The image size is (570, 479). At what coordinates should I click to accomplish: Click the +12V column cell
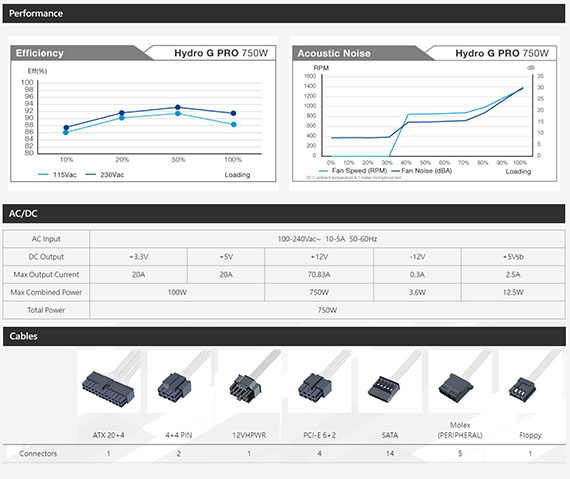tap(319, 257)
